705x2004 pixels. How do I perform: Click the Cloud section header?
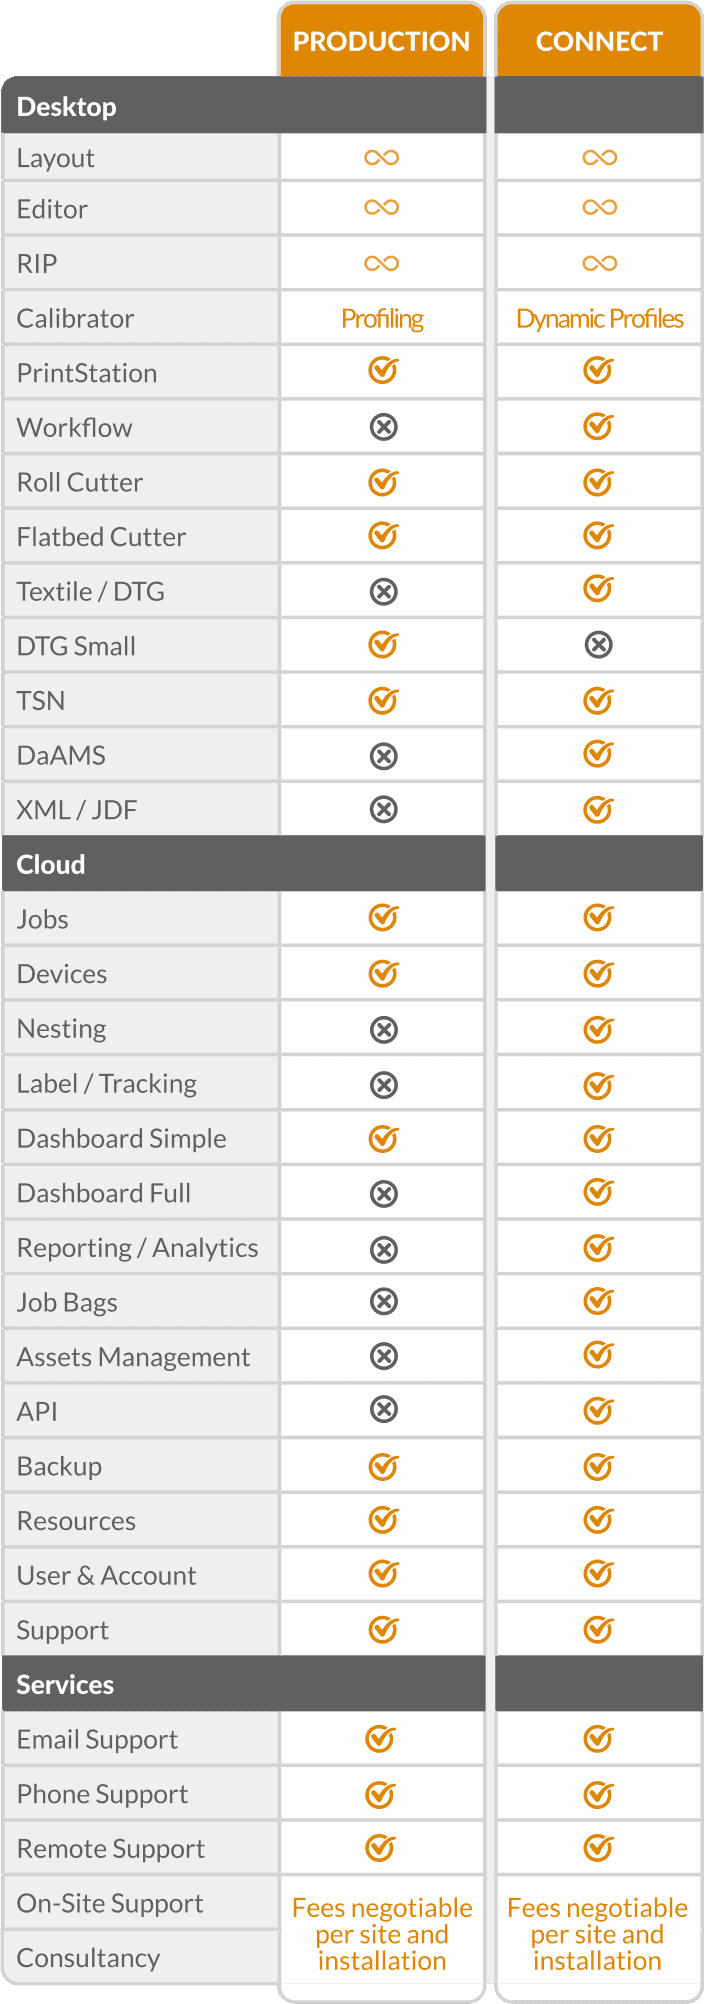[51, 865]
